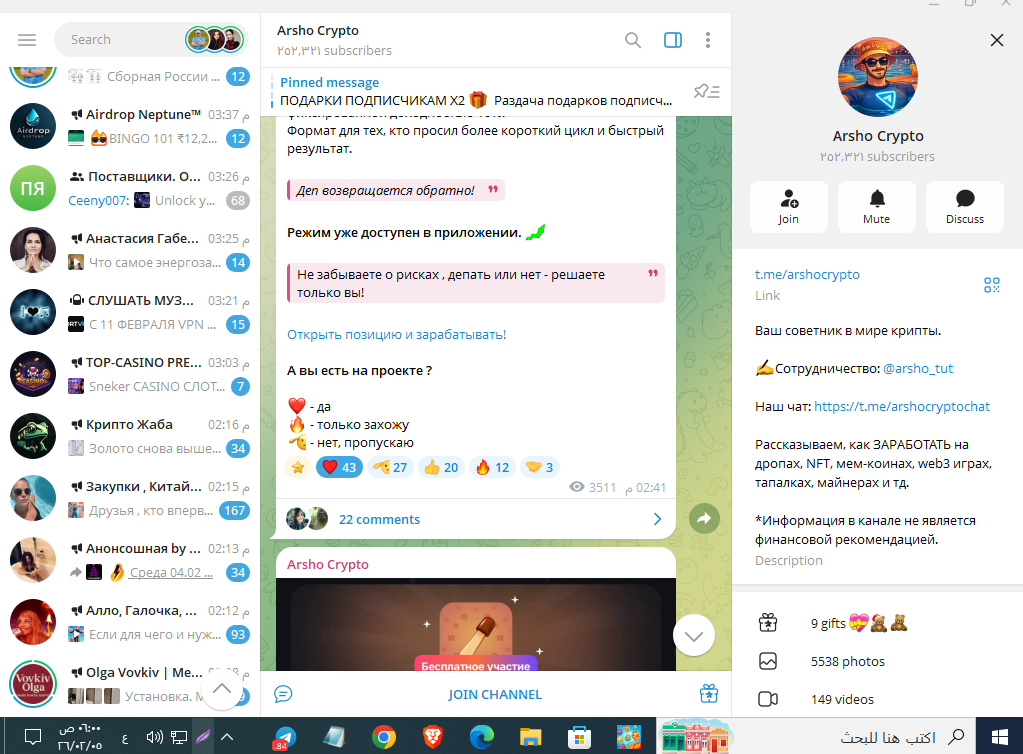Open the Arsho Crypto sender name of next post
Image resolution: width=1023 pixels, height=754 pixels.
[328, 564]
